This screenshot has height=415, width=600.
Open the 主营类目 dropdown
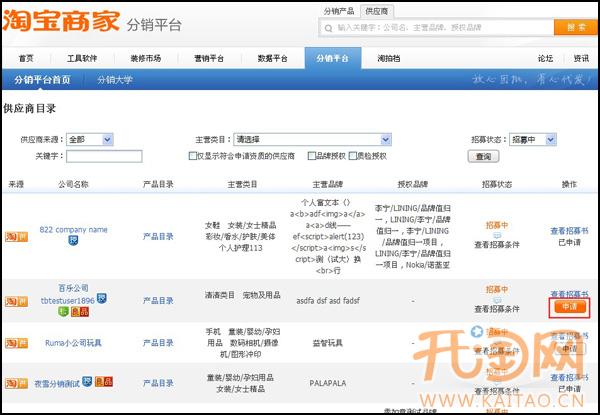312,140
